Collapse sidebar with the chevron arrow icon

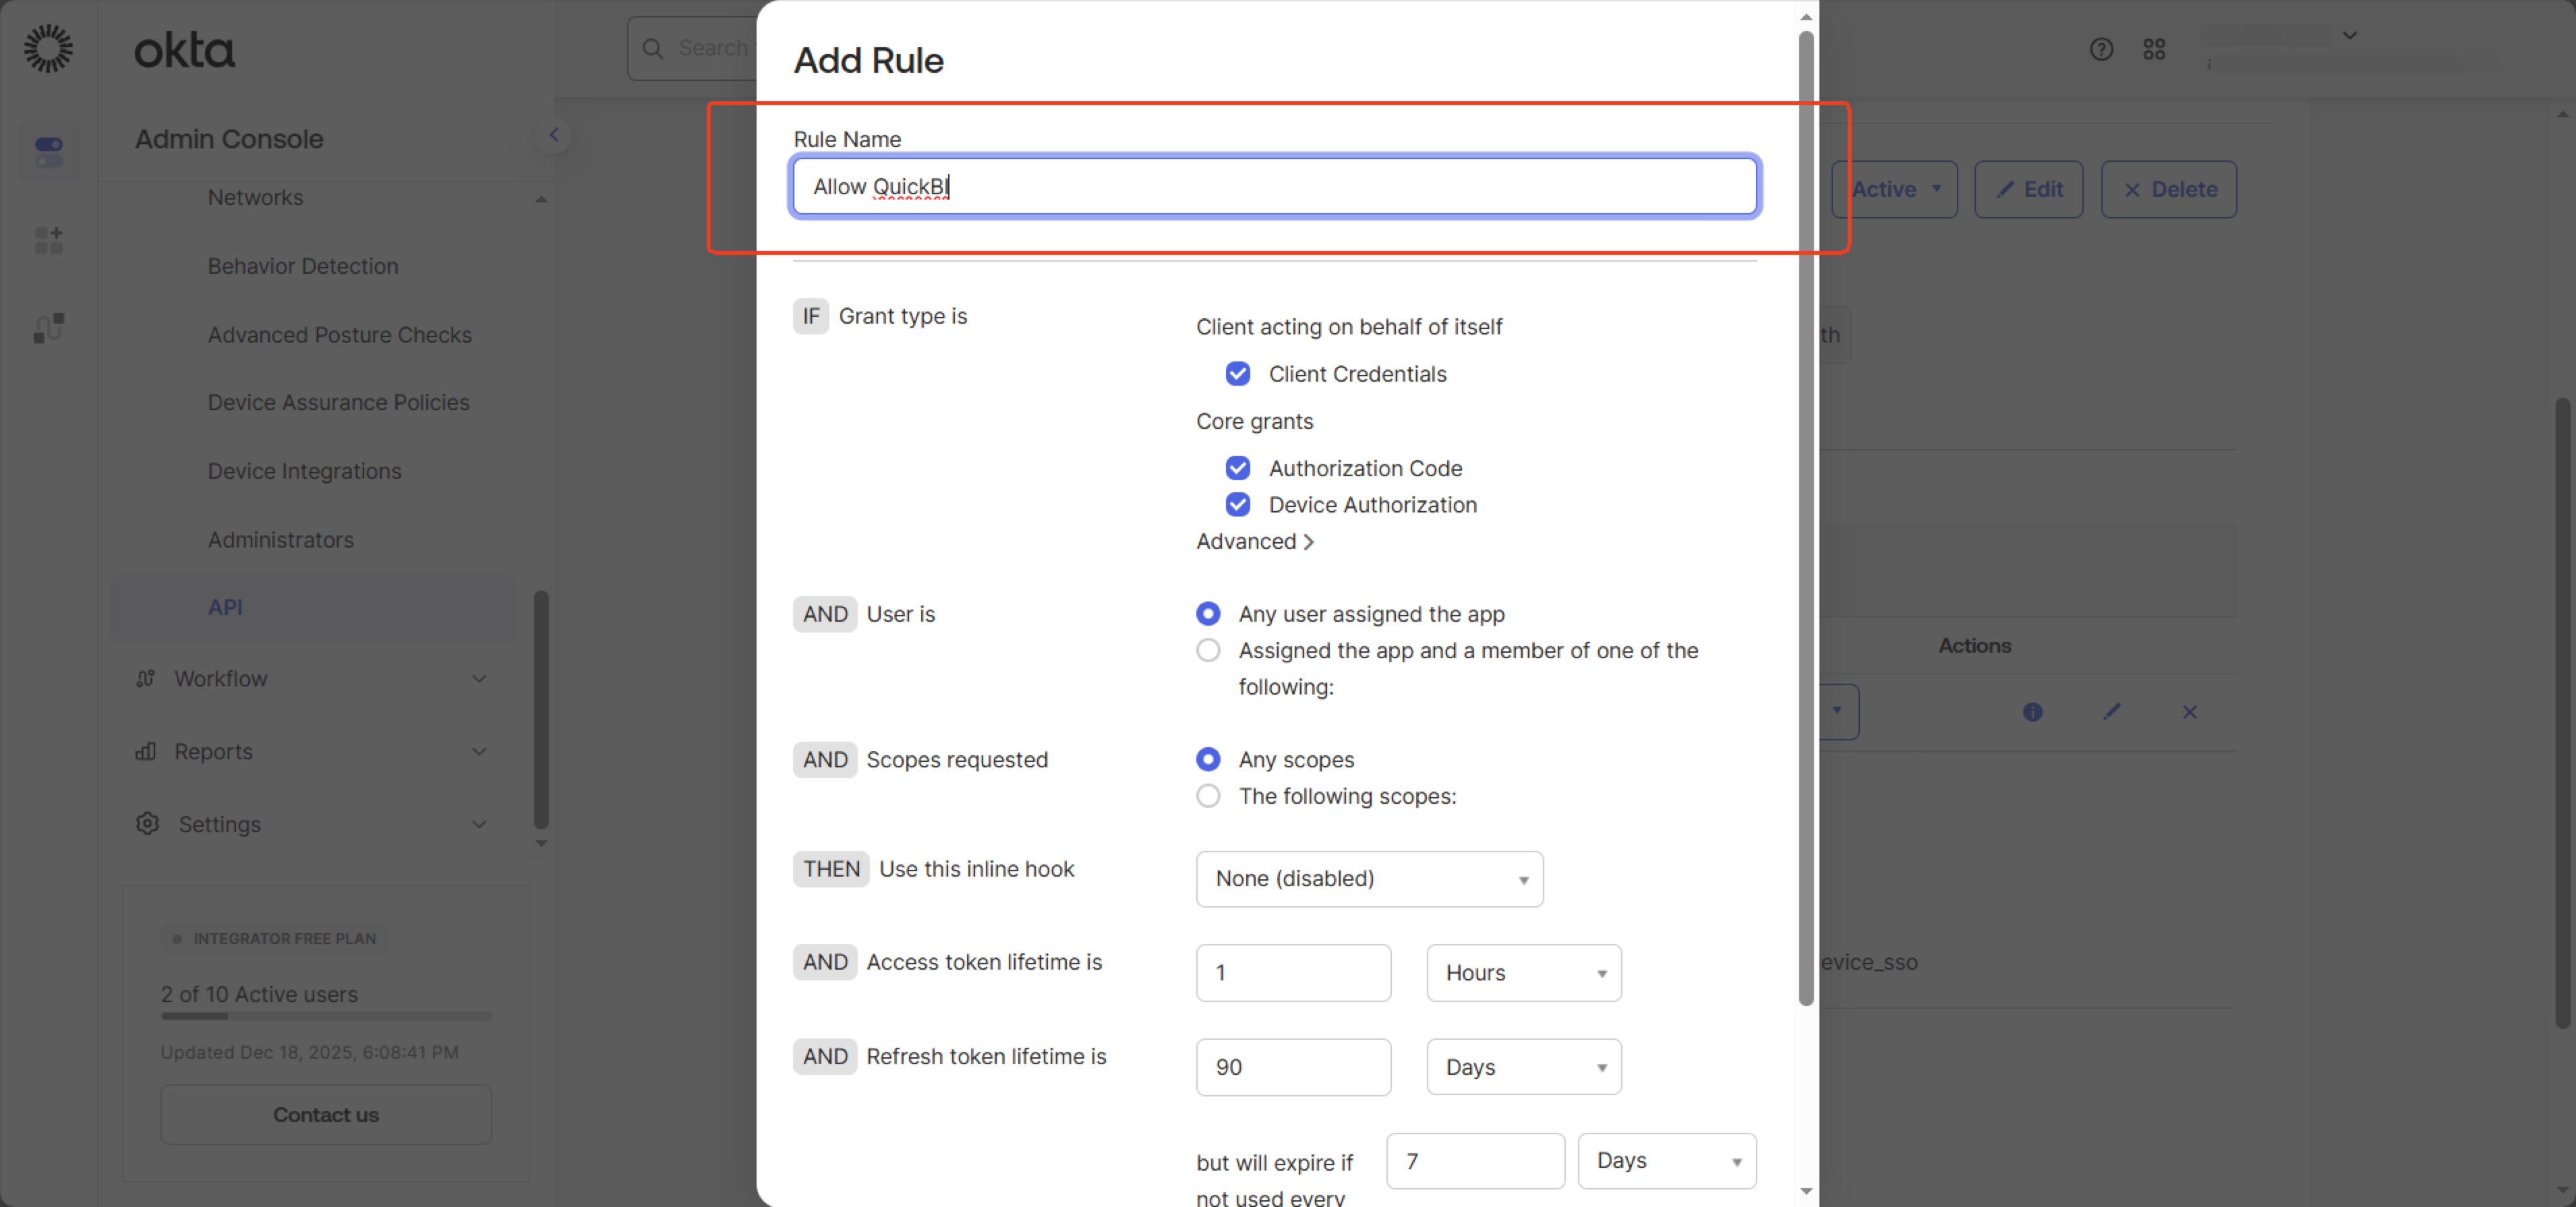pos(553,135)
